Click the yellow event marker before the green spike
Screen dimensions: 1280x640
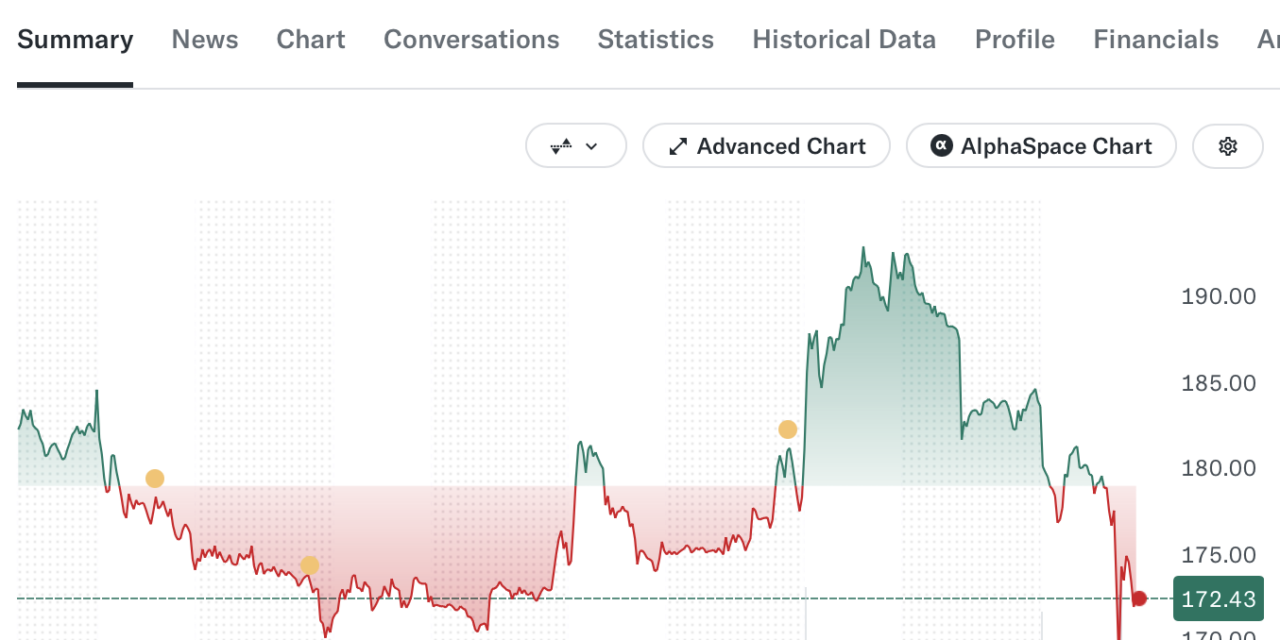point(788,430)
